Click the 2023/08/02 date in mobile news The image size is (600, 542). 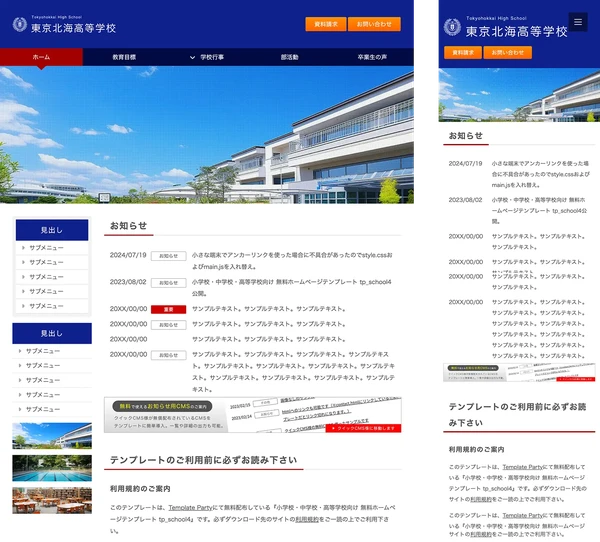(465, 200)
